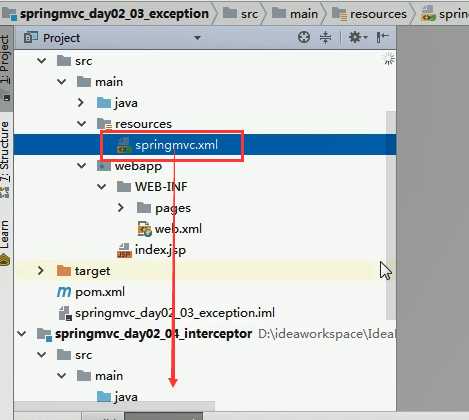Screen dimensions: 469x420
Task: Expand the pages folder
Action: click(121, 208)
